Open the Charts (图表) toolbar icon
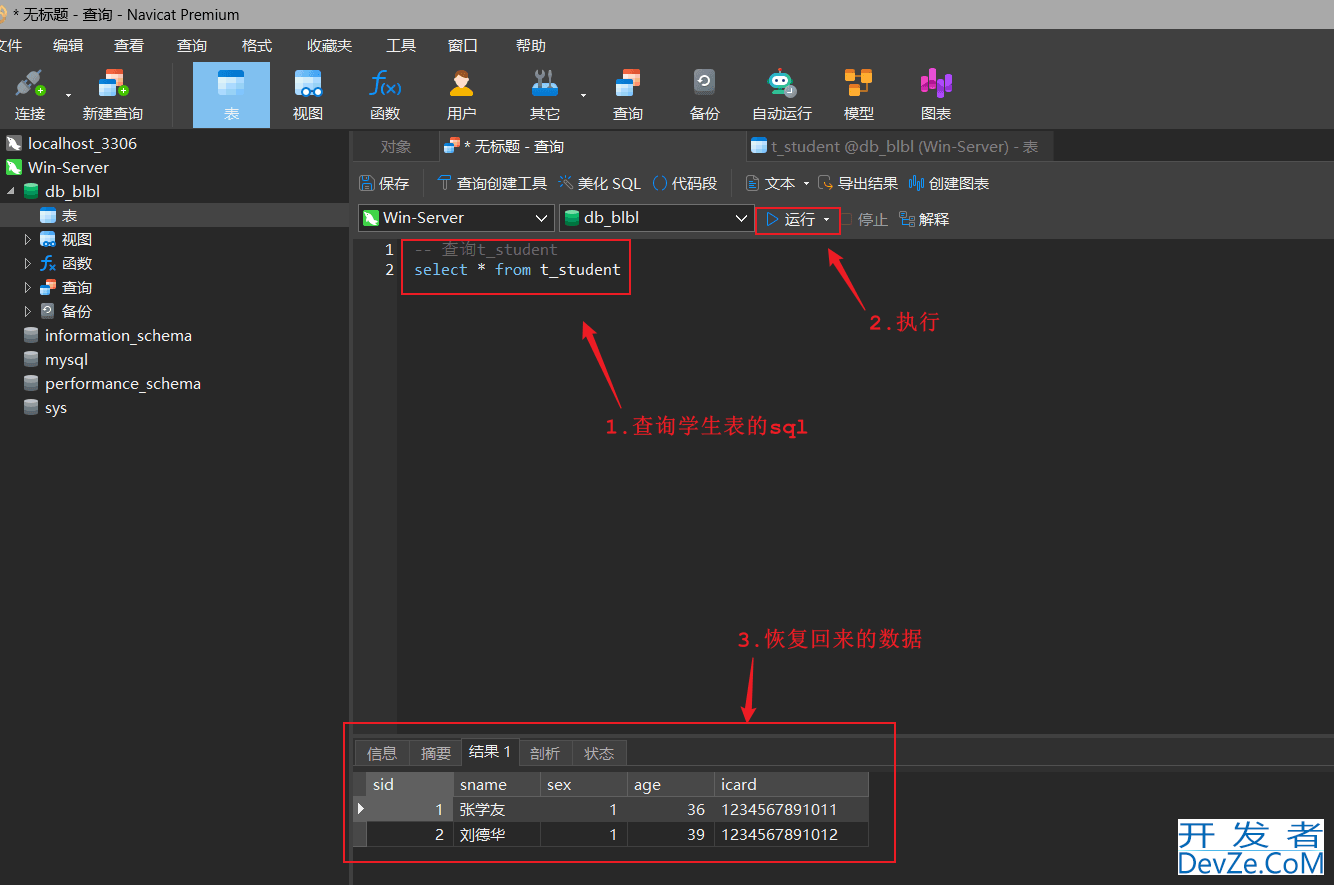 pos(936,95)
